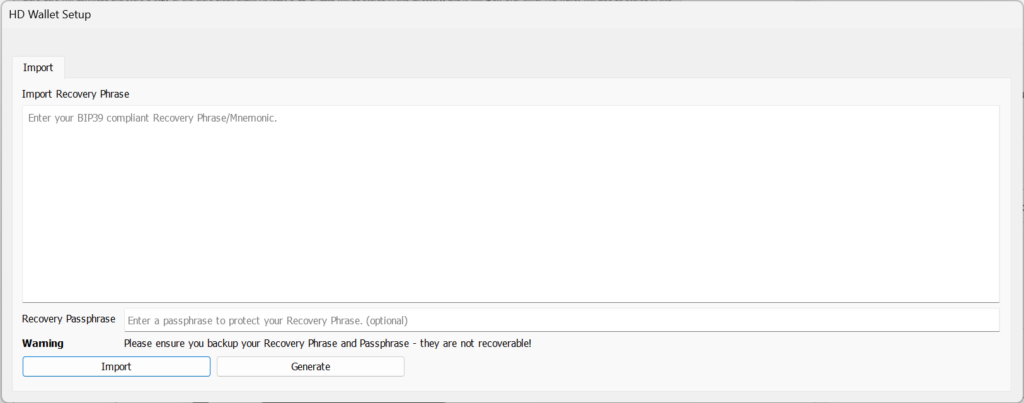Click the blank end of the passphrase field
This screenshot has width=1024, height=403.
850,320
